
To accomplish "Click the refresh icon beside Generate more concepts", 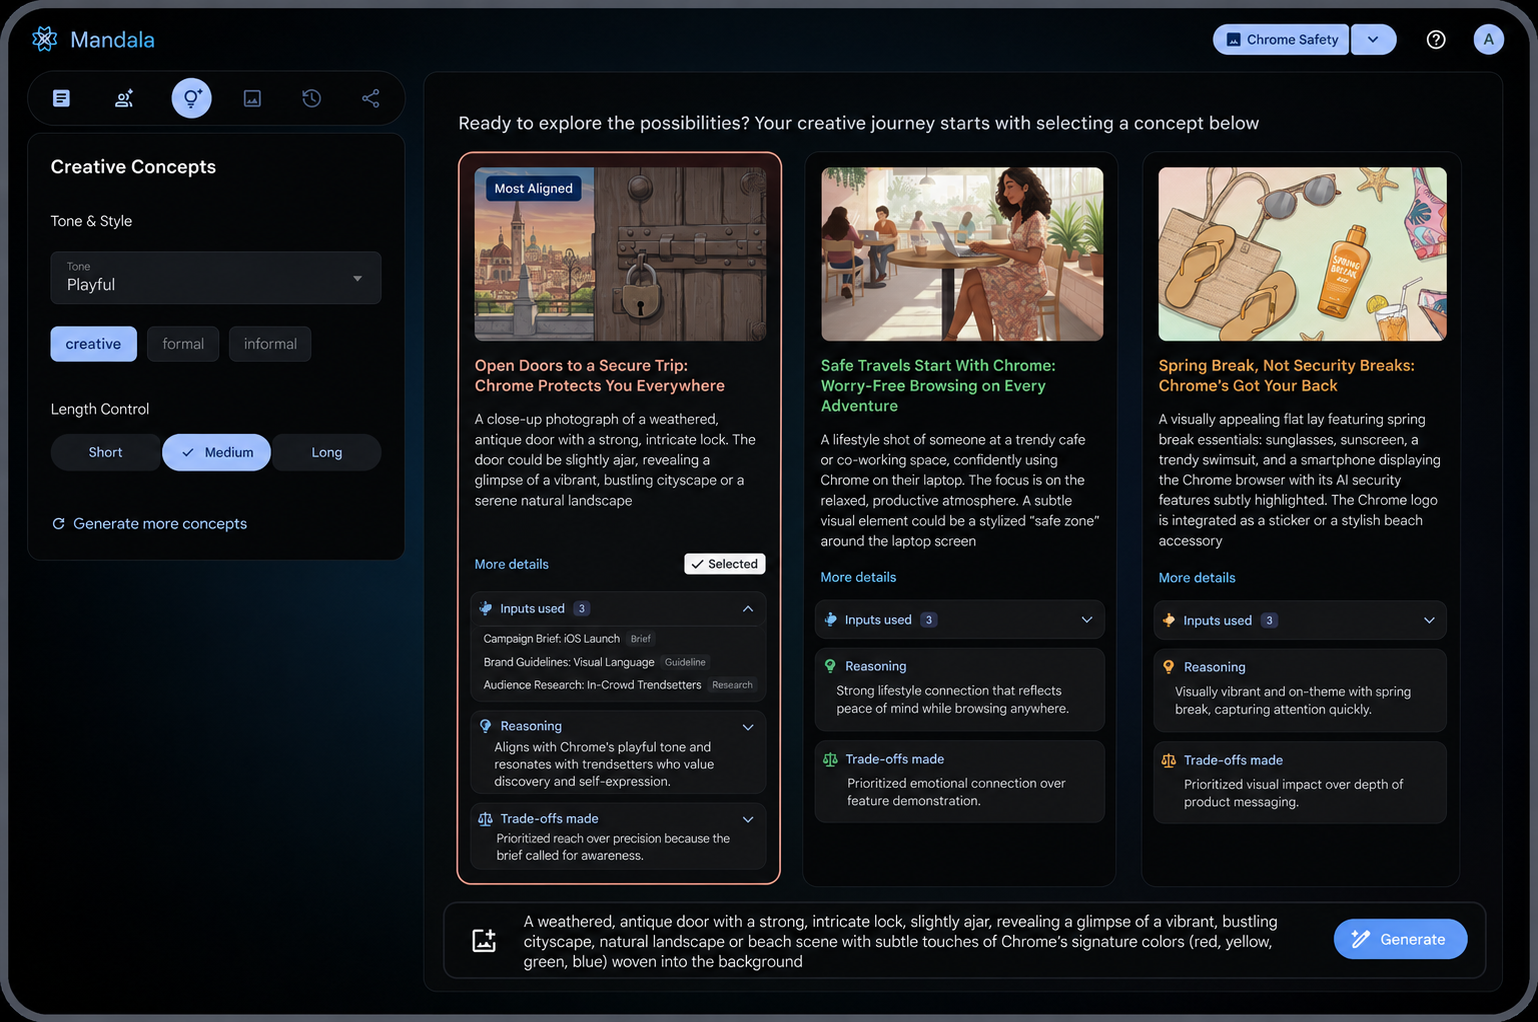I will click(x=58, y=524).
